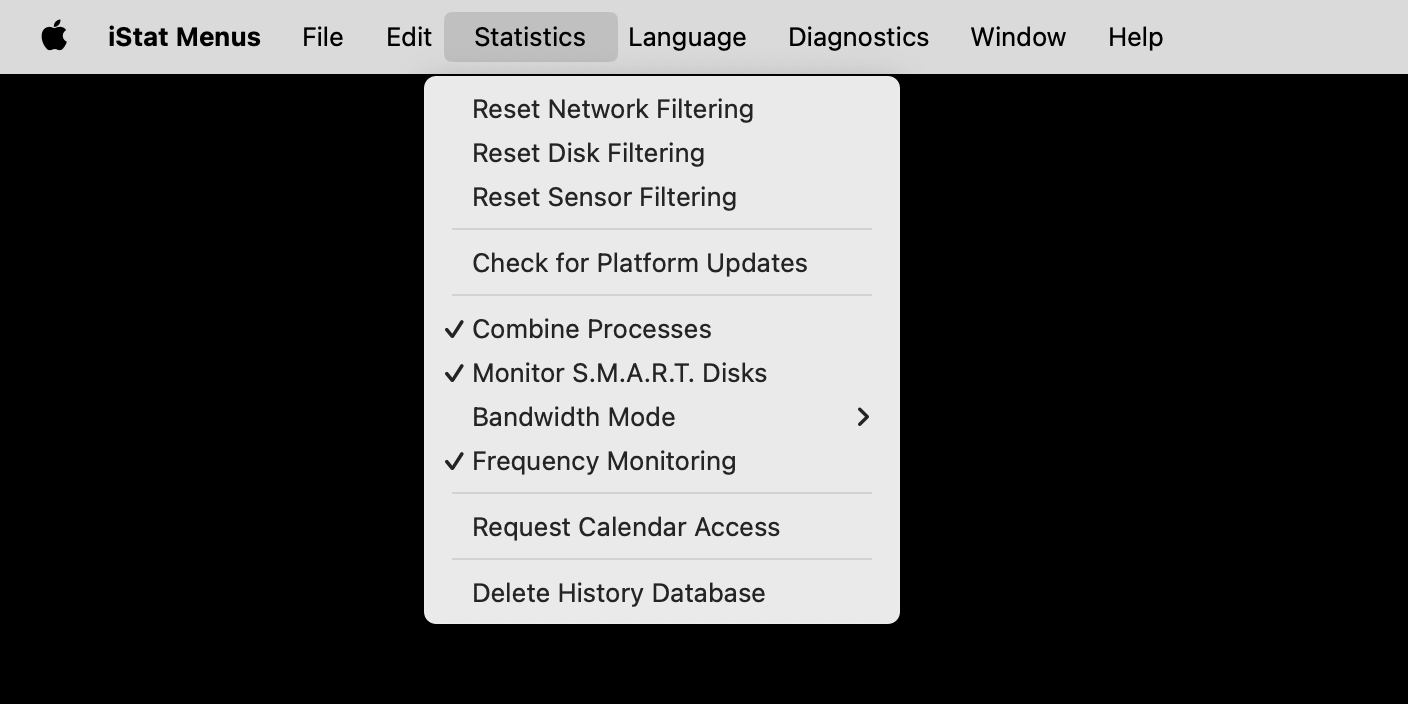Select Delete History Database
Viewport: 1408px width, 704px height.
pyautogui.click(x=662, y=593)
